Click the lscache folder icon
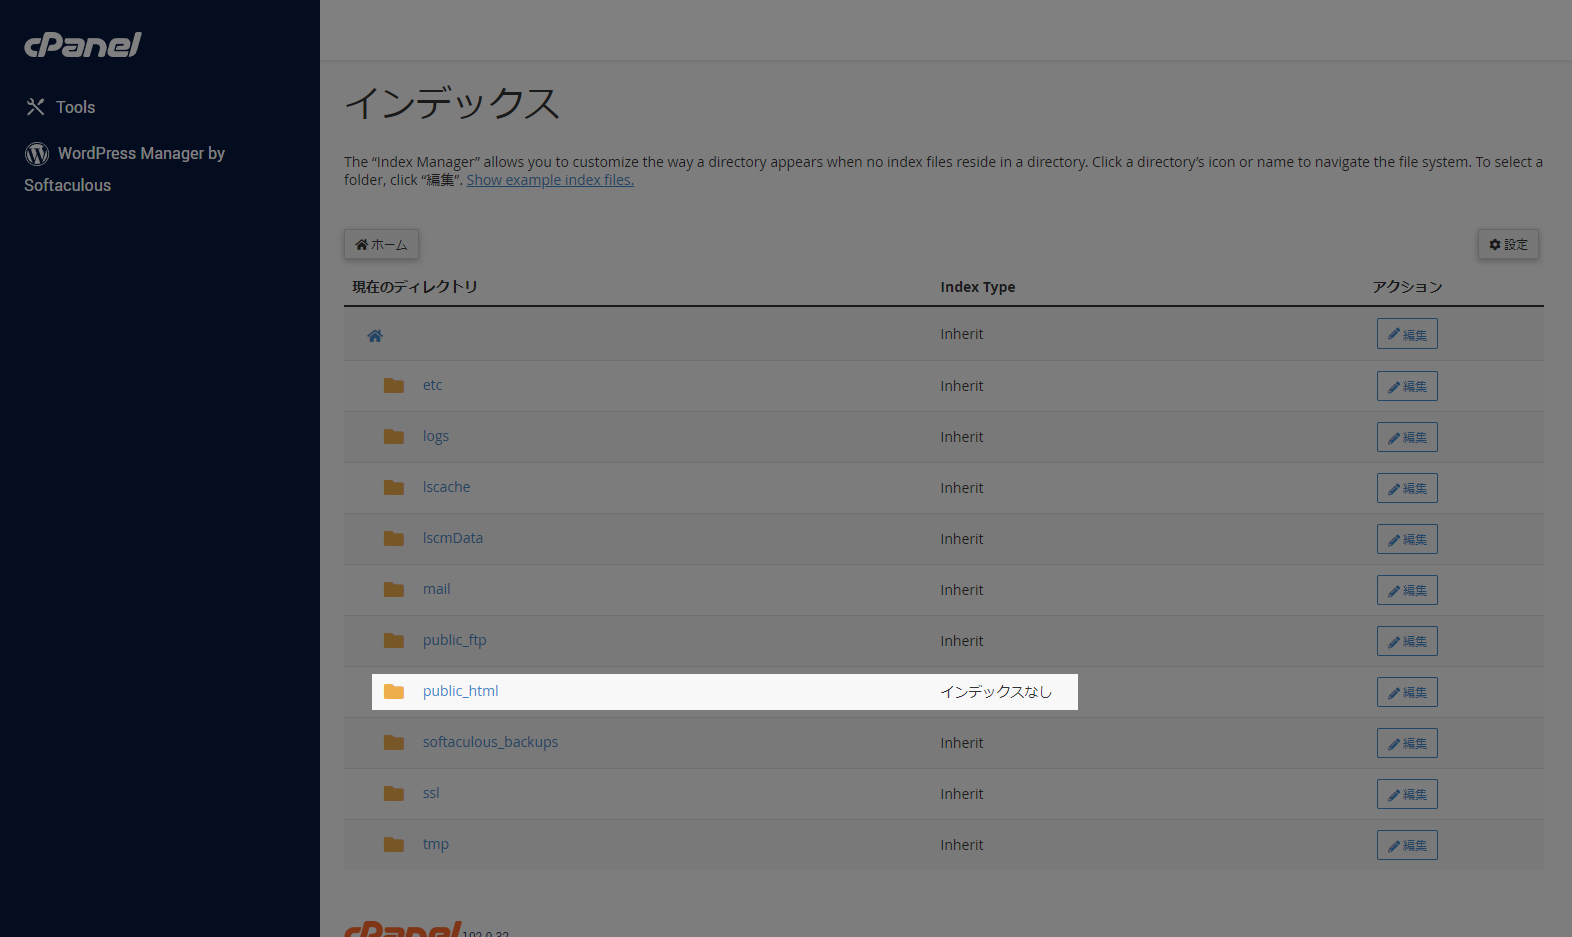Screen dimensions: 1572x937 click(394, 488)
